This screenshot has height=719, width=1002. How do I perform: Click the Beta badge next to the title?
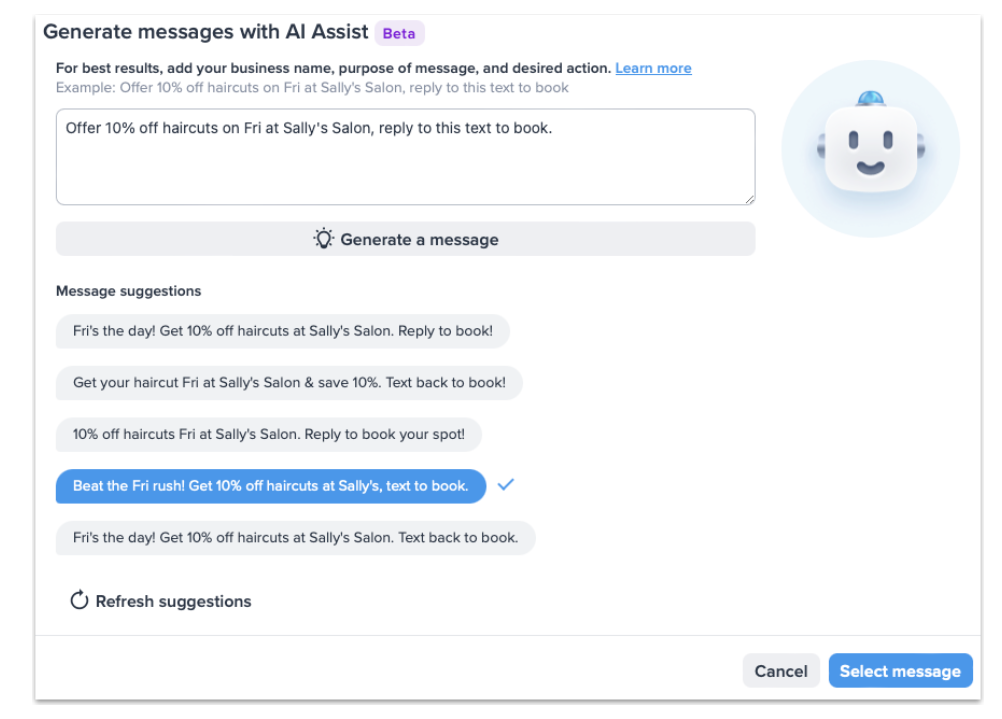point(399,33)
